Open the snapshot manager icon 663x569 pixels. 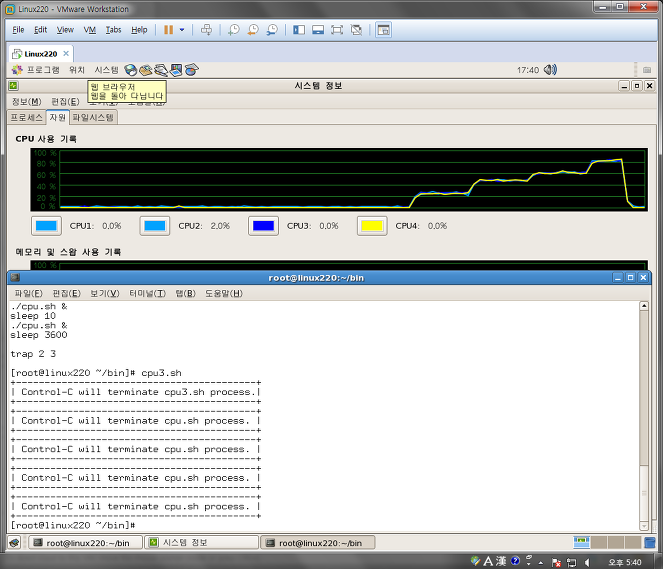272,30
